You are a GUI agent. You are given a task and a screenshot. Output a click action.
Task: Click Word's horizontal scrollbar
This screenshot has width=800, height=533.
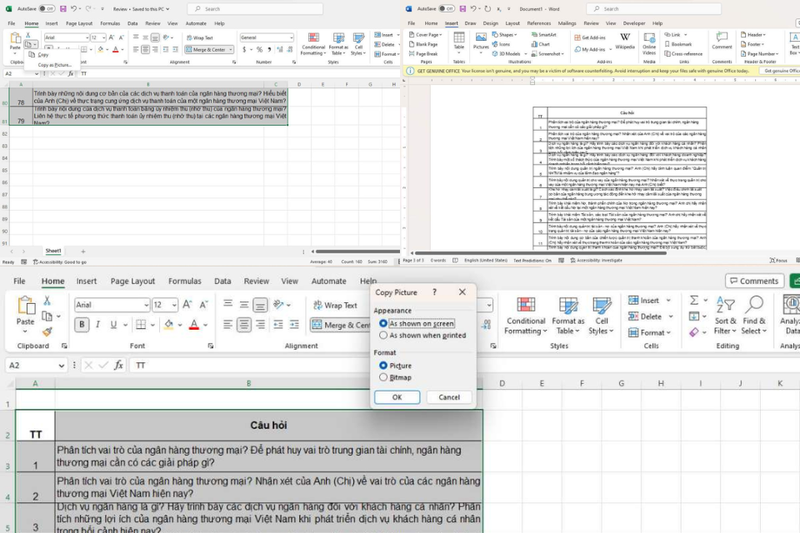[541, 252]
